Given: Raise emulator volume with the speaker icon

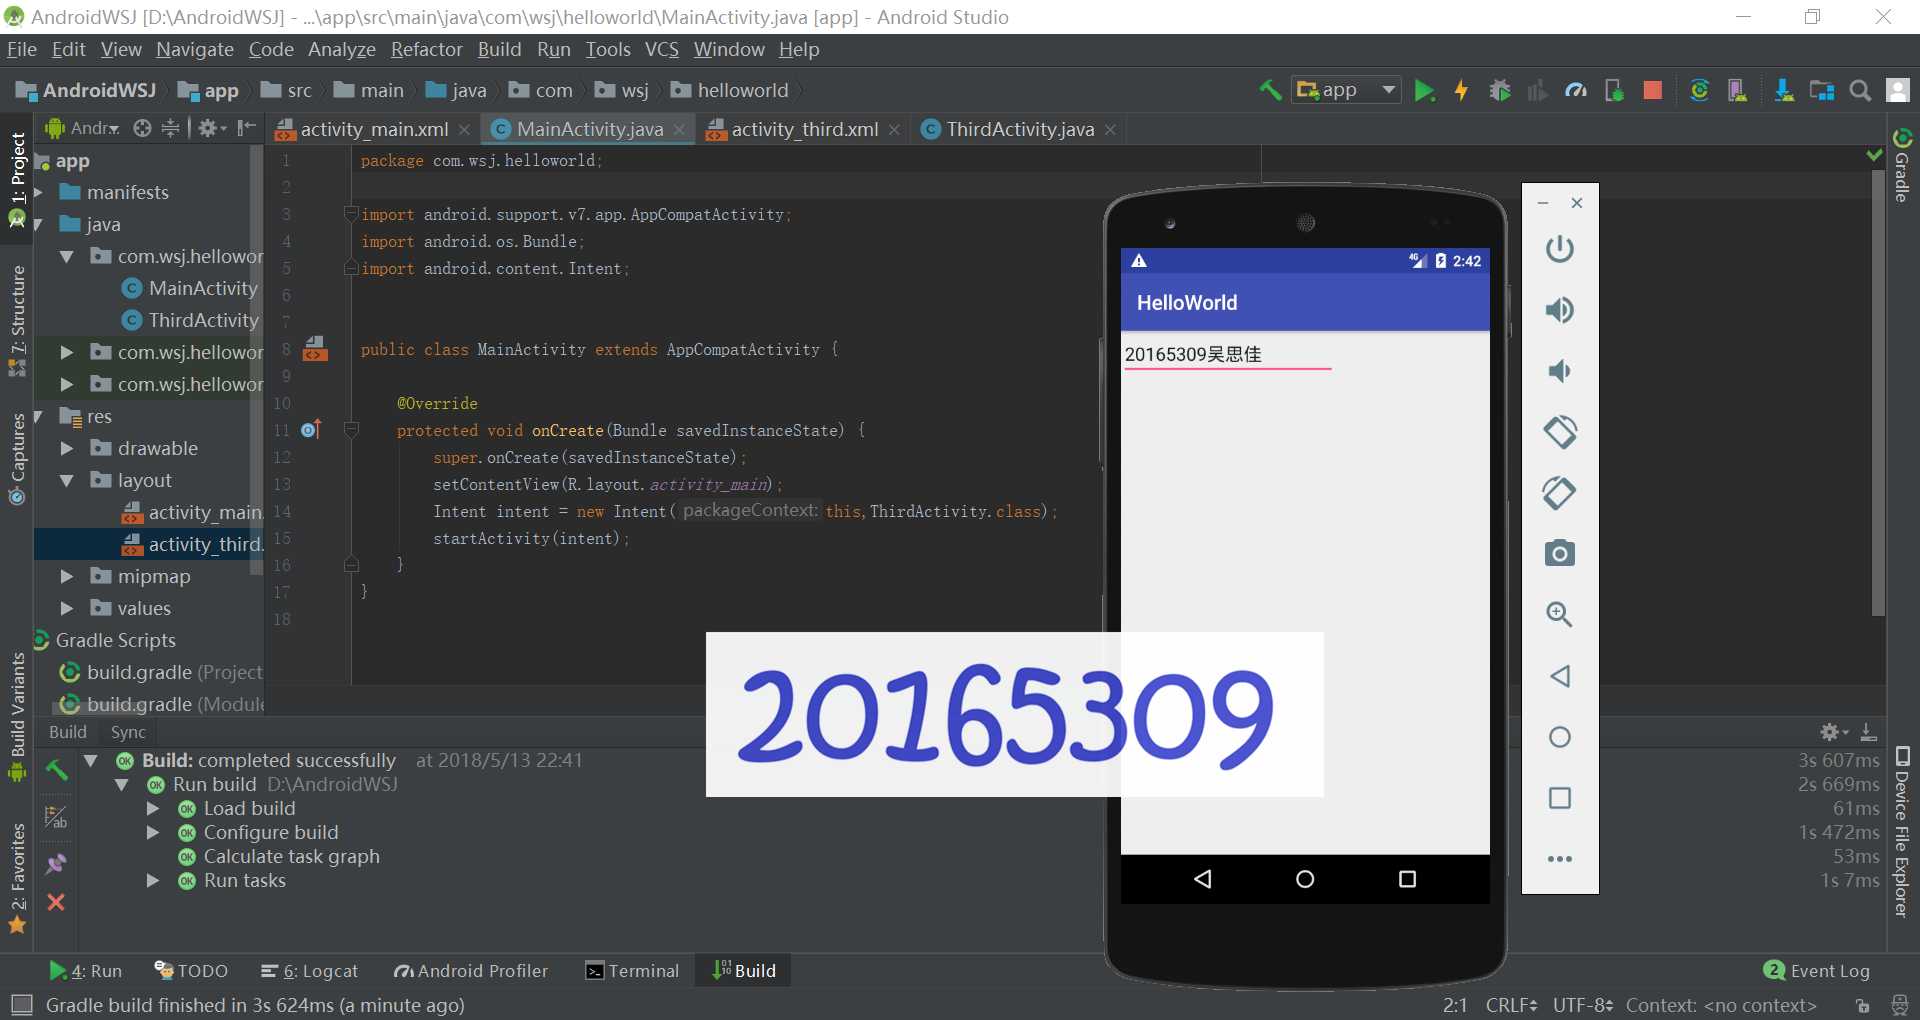Looking at the screenshot, I should pyautogui.click(x=1559, y=310).
